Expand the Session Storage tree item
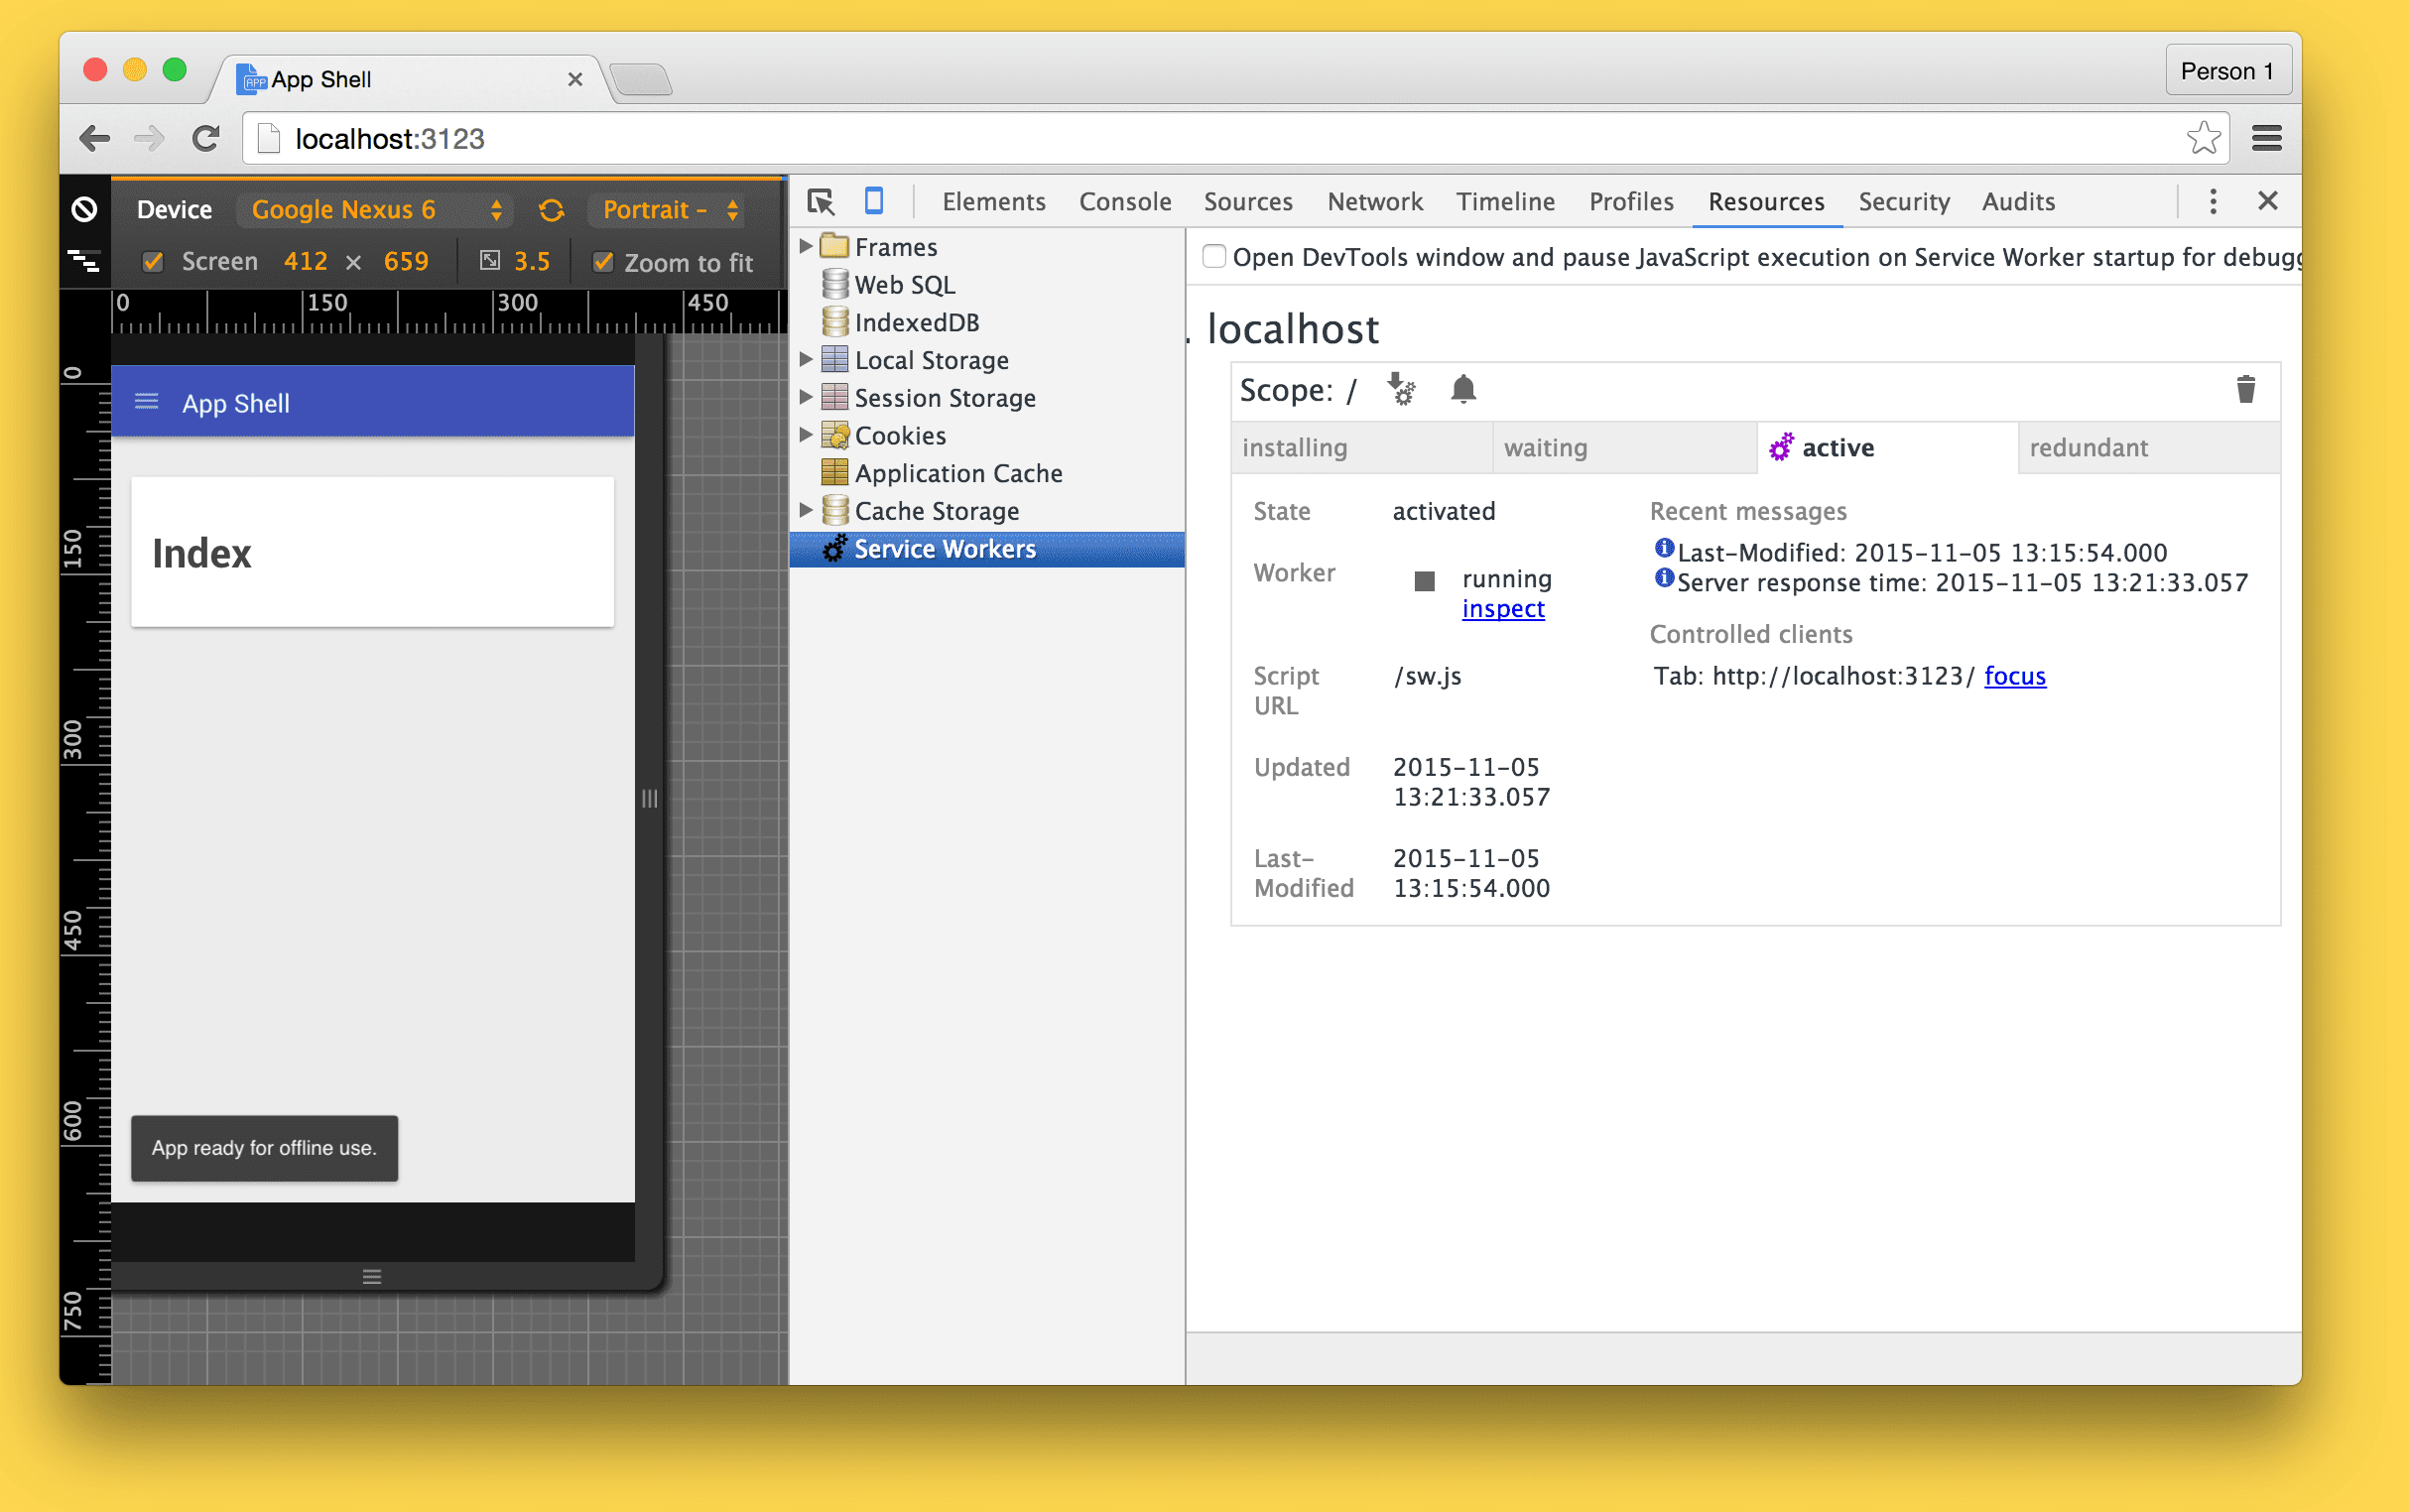 (x=810, y=397)
